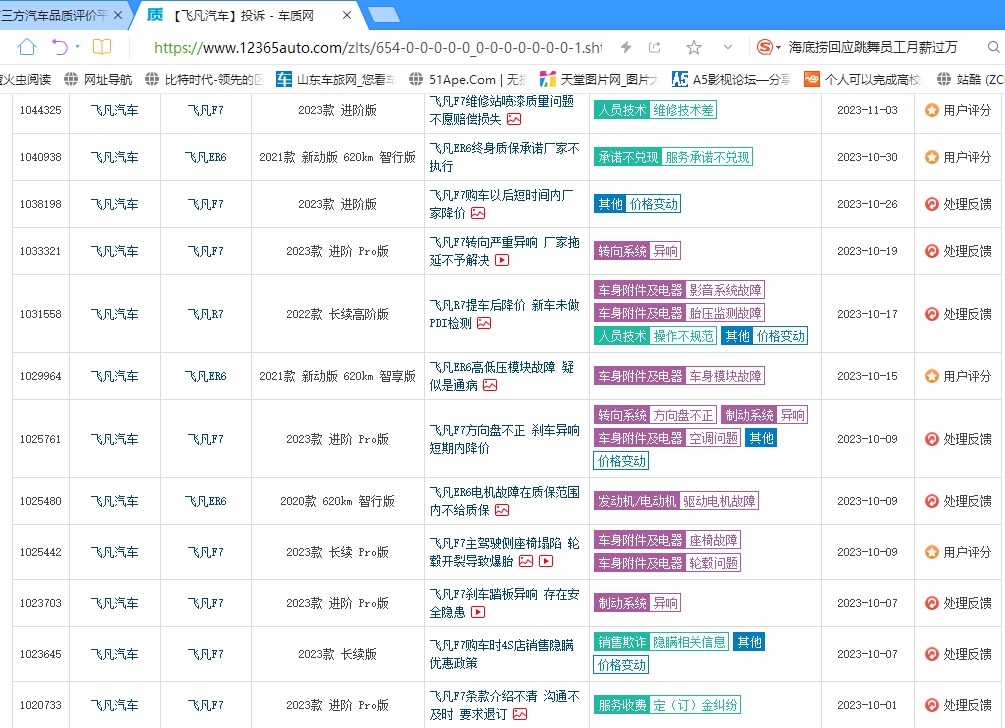This screenshot has width=1005, height=728.
Task: Open the 网址导航 bookmark
Action: (x=98, y=79)
